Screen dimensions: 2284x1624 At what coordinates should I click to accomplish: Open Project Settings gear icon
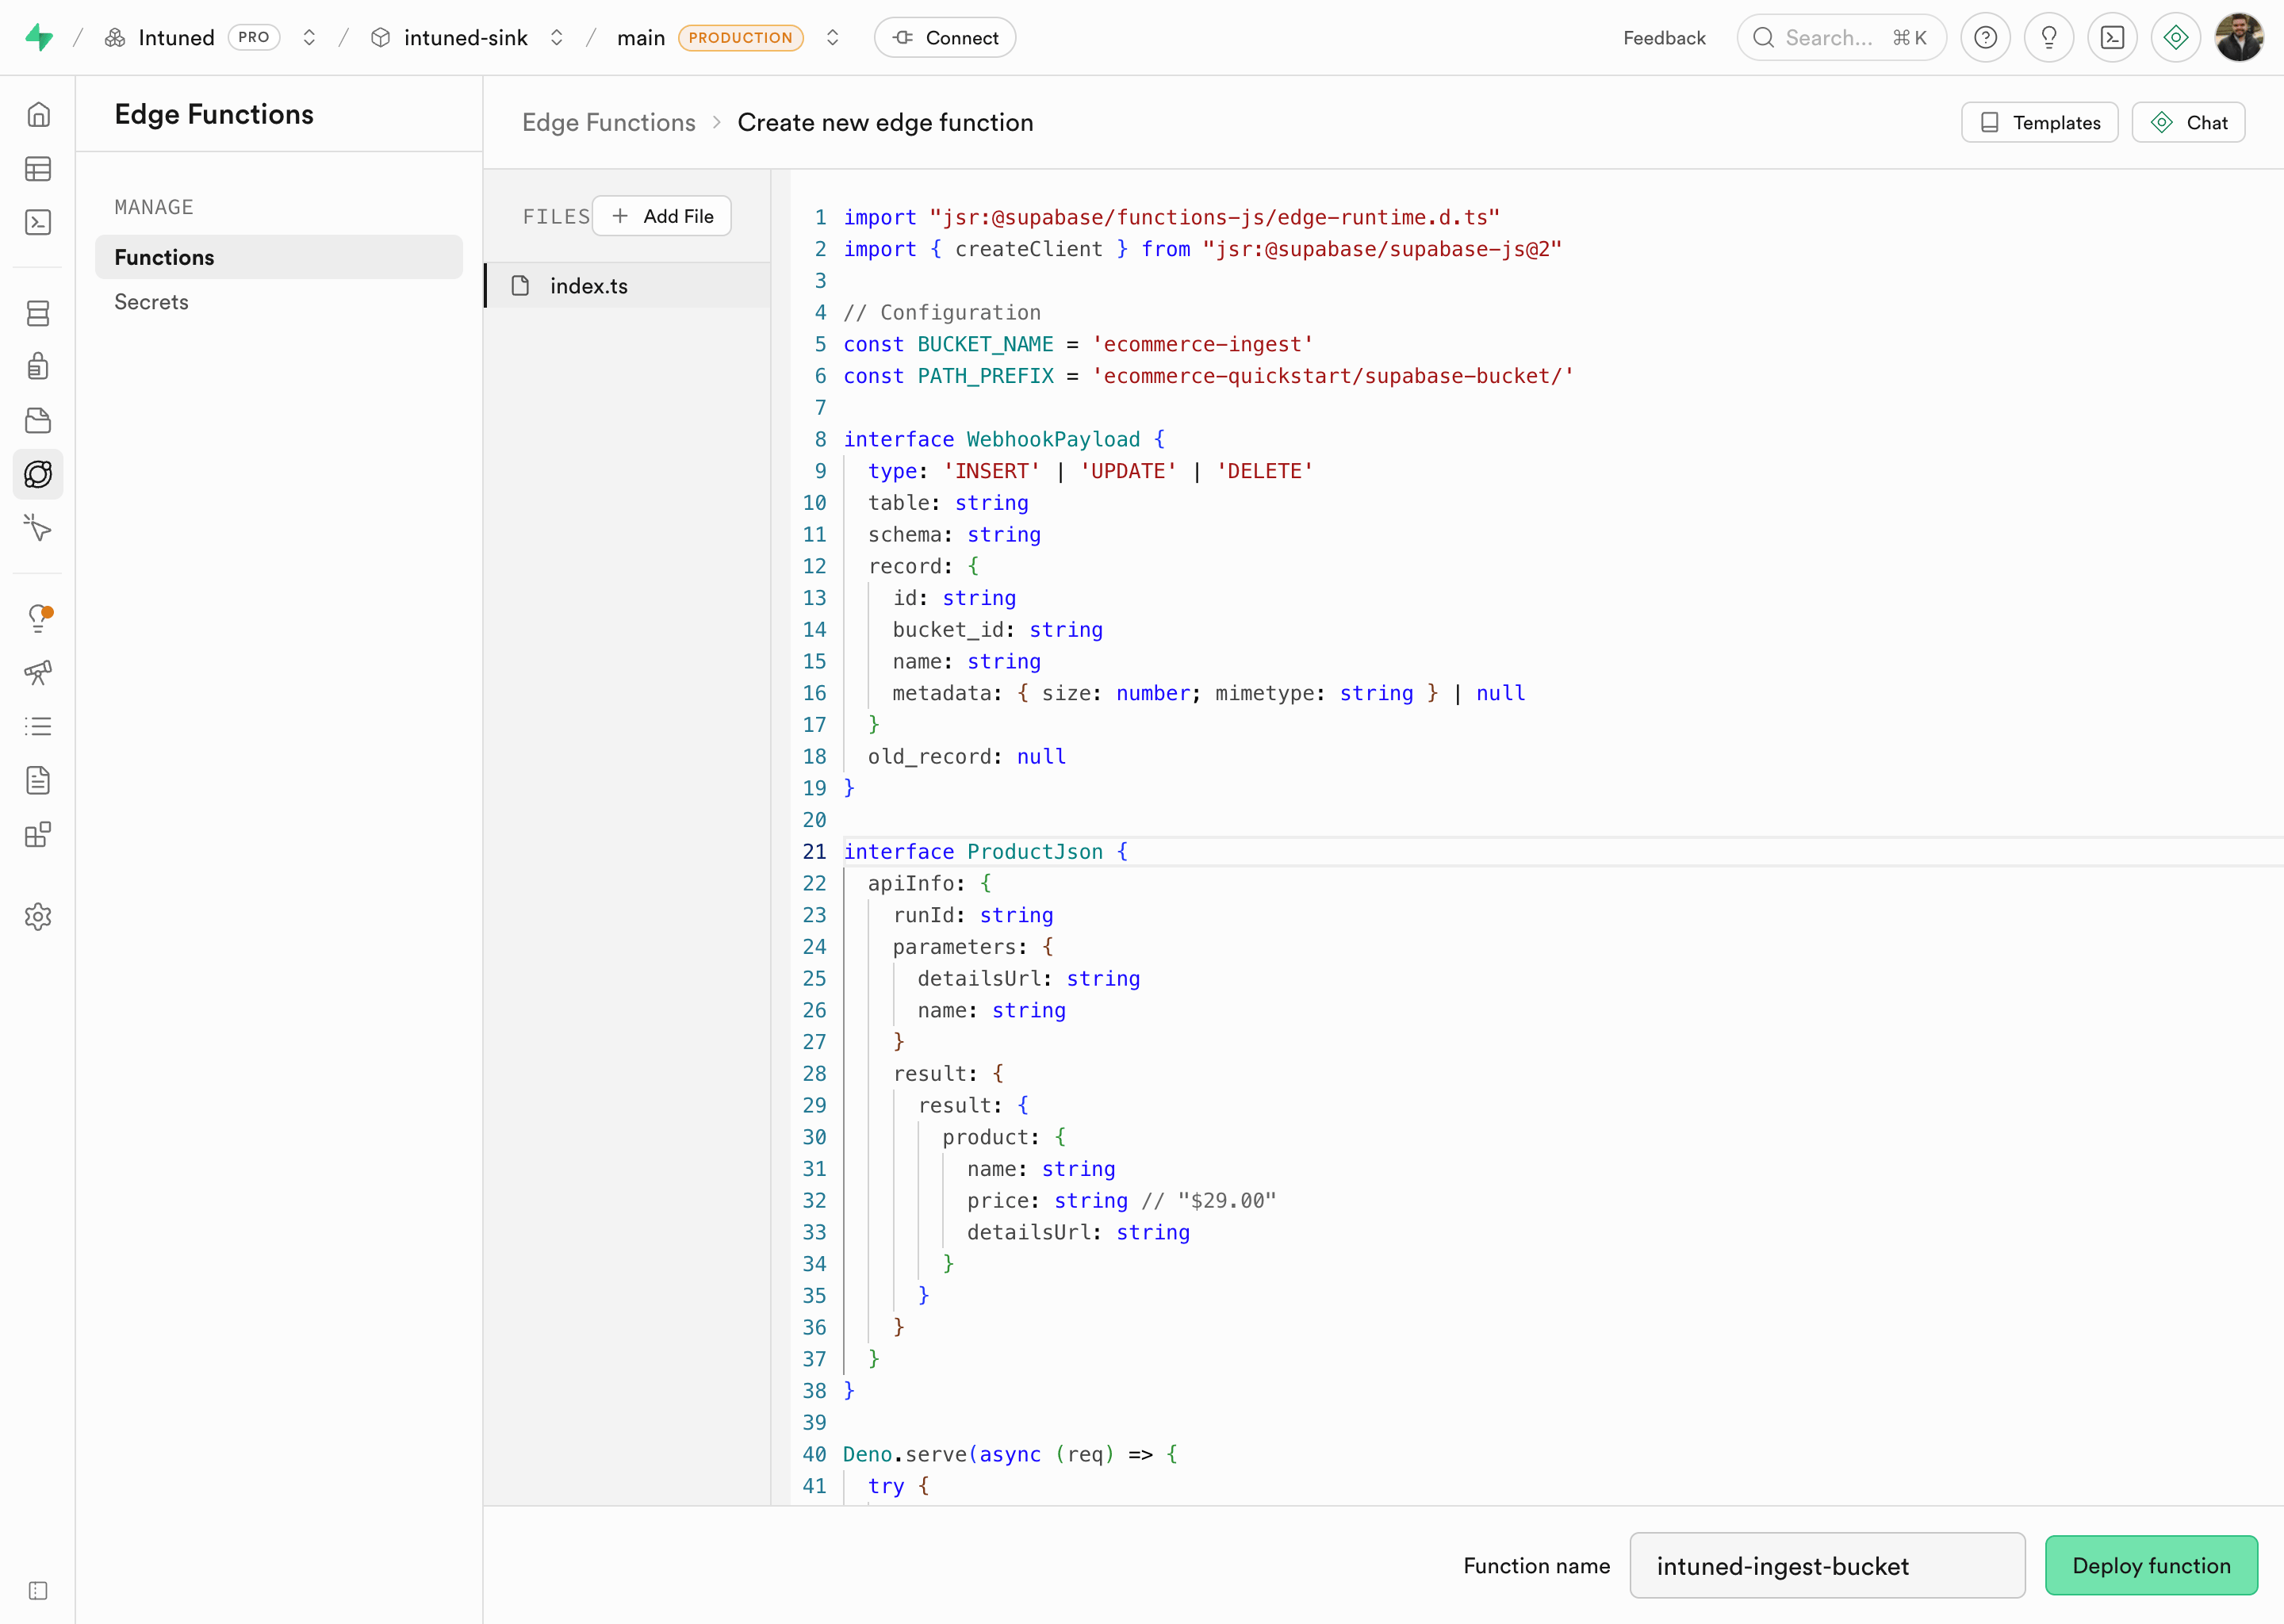38,916
